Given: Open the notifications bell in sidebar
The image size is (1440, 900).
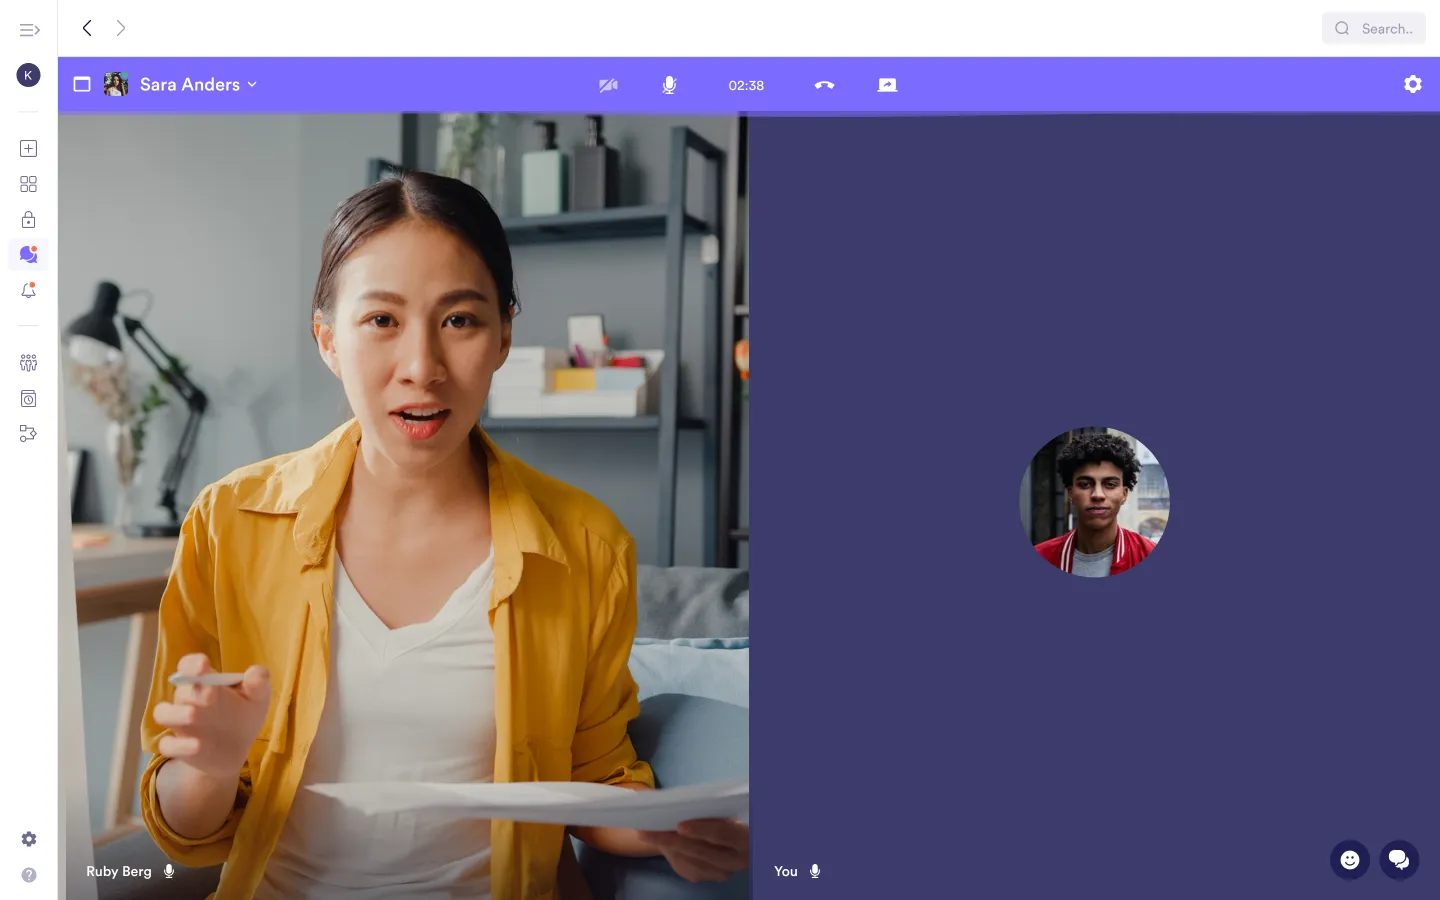Looking at the screenshot, I should point(29,291).
